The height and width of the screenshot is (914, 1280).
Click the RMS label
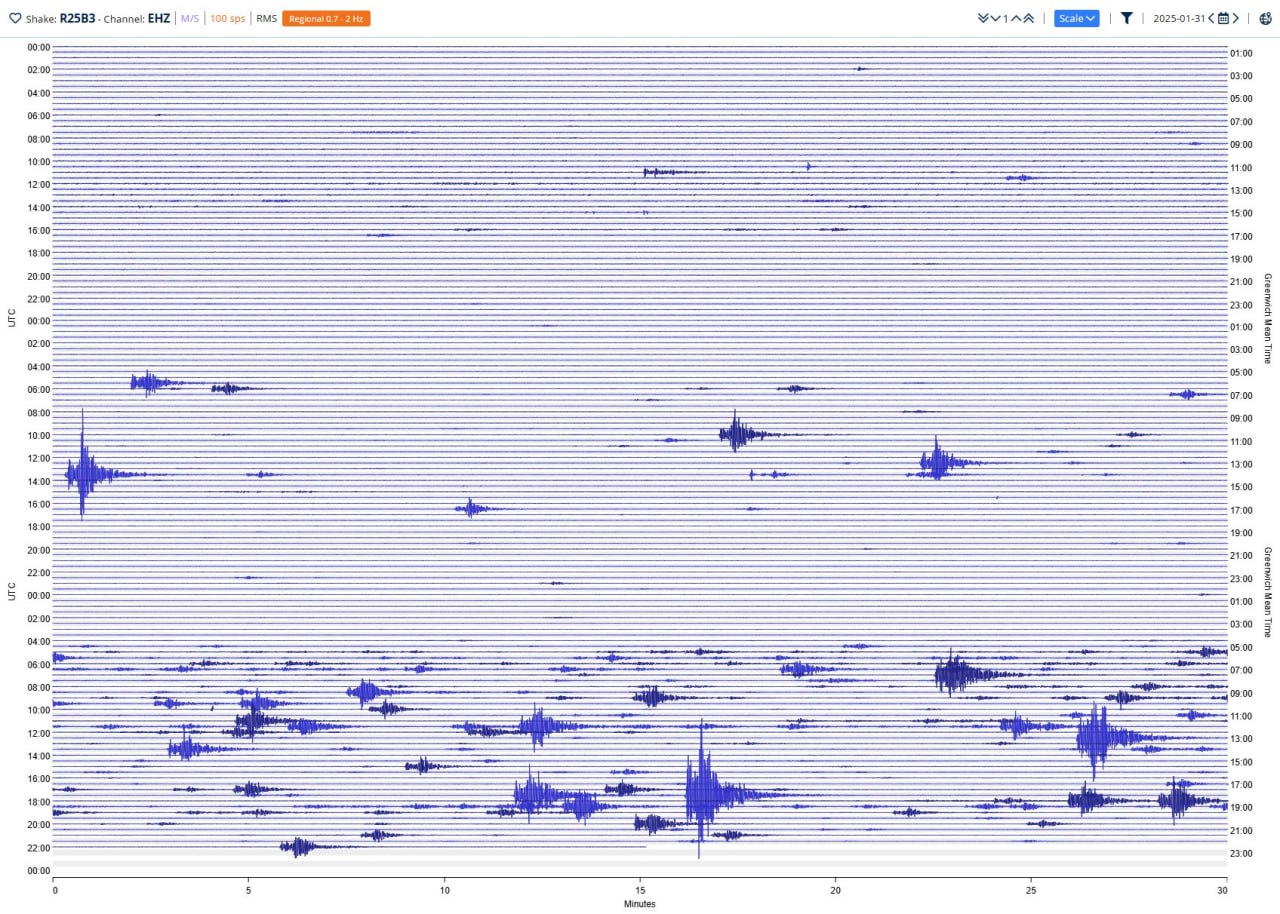click(x=266, y=18)
